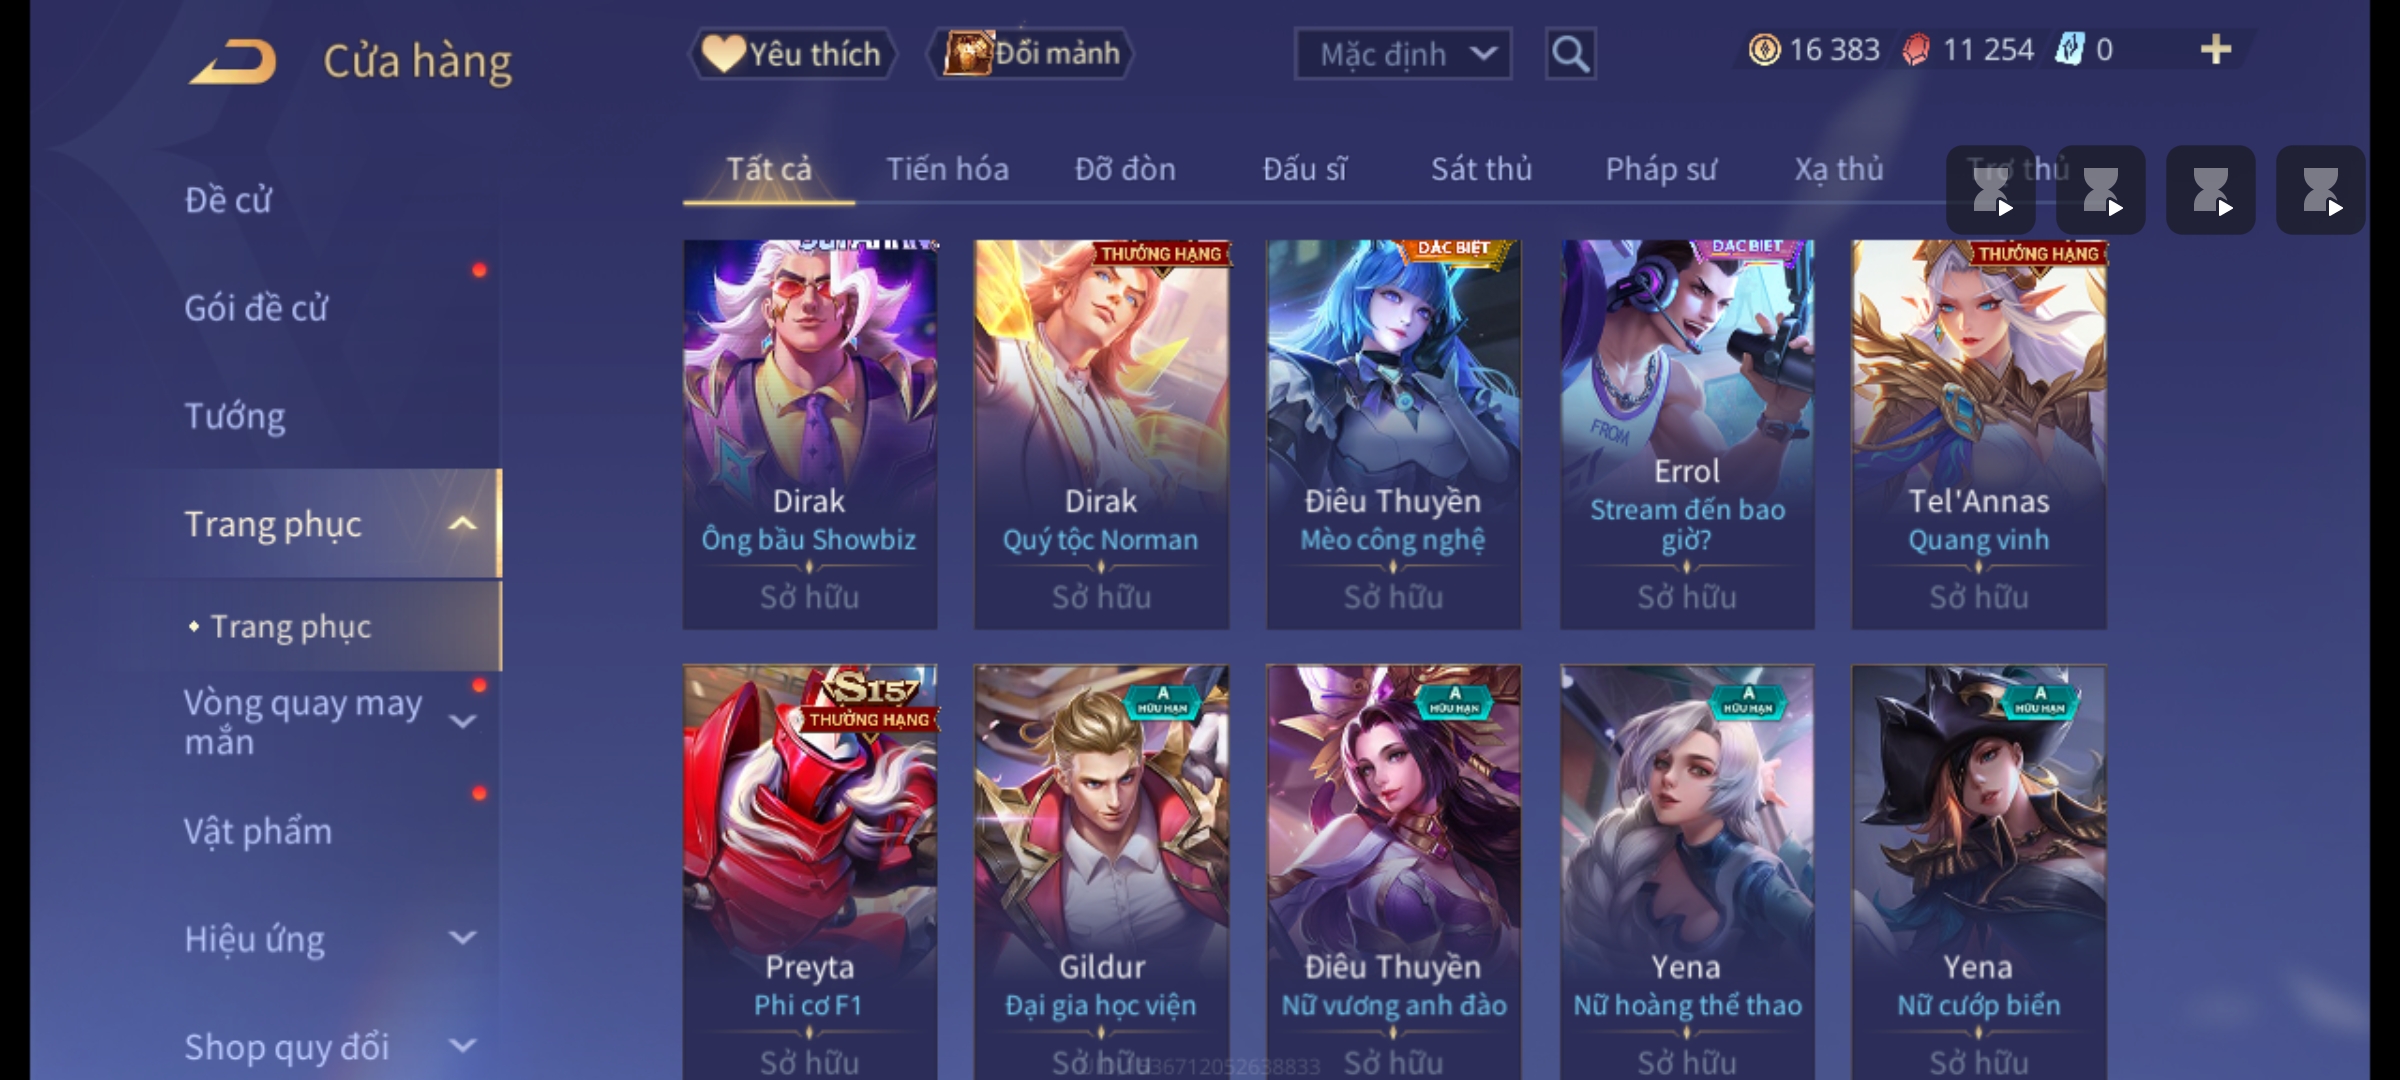The width and height of the screenshot is (2400, 1080).
Task: Go to Tướng in the sidebar
Action: coord(235,416)
